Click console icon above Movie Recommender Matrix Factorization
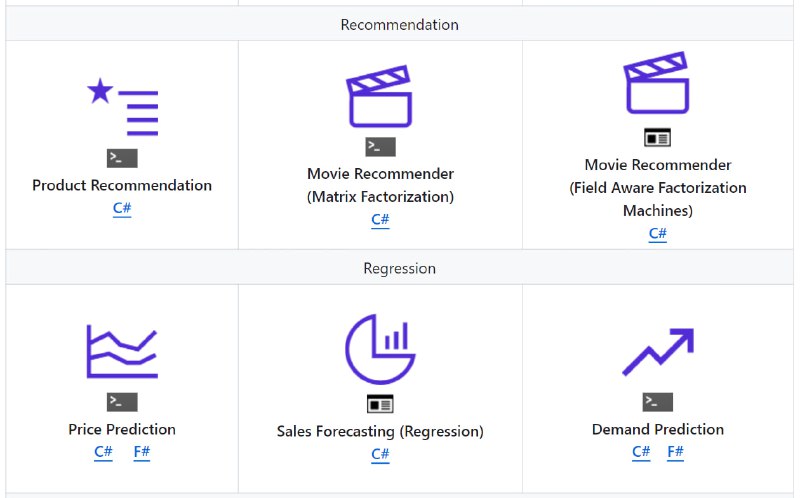800x498 pixels. [x=380, y=147]
